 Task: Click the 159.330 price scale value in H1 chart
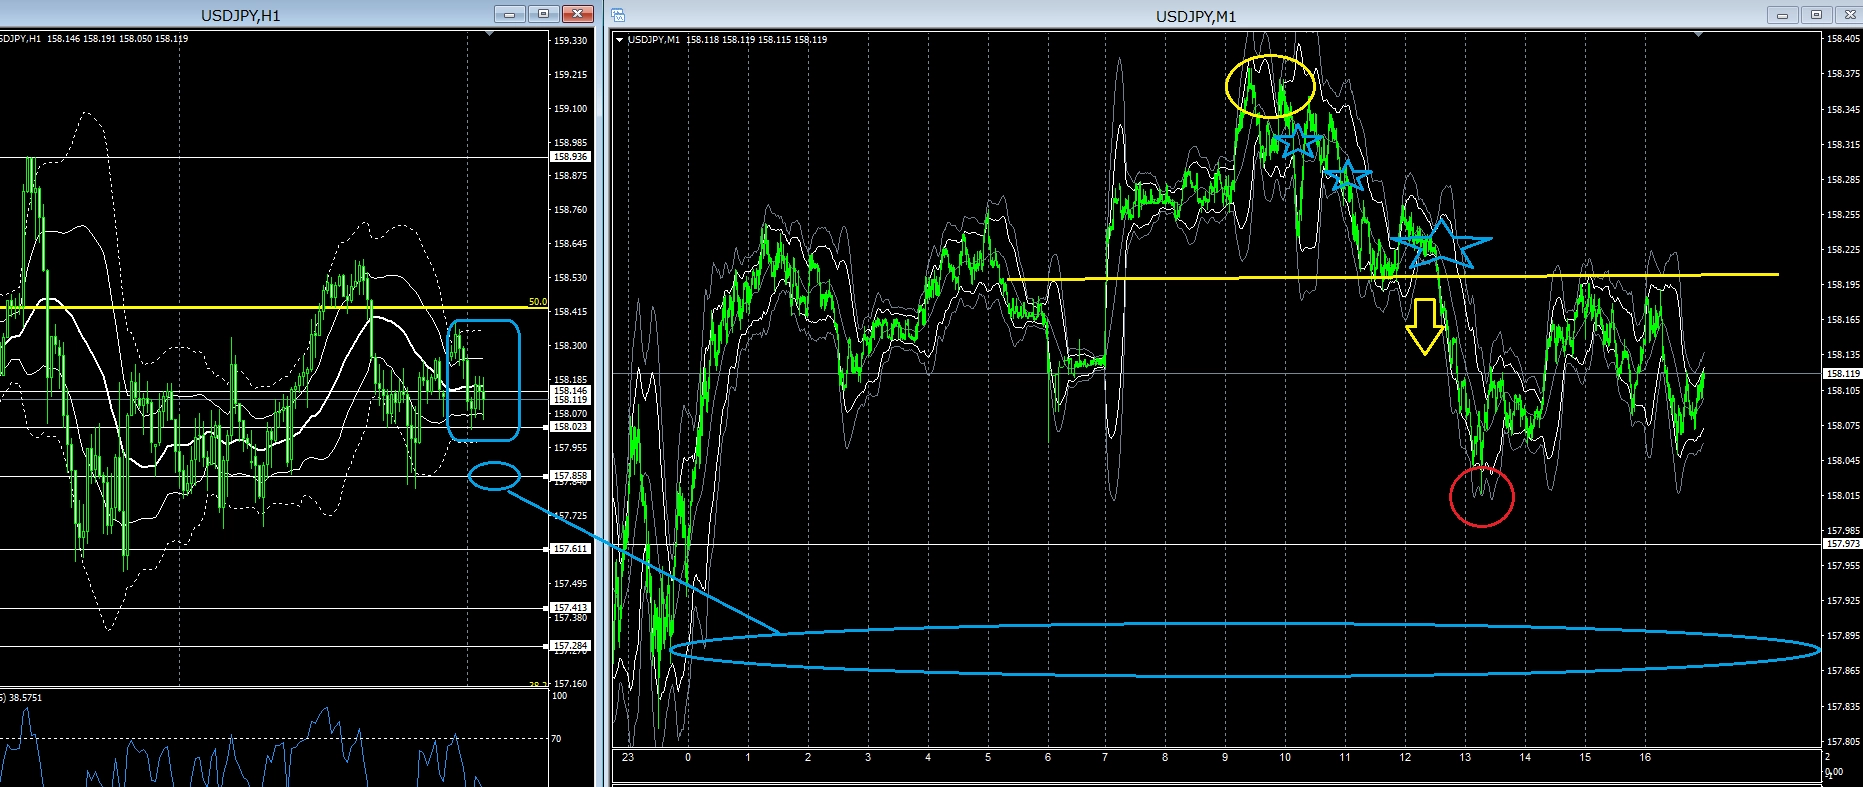click(571, 41)
